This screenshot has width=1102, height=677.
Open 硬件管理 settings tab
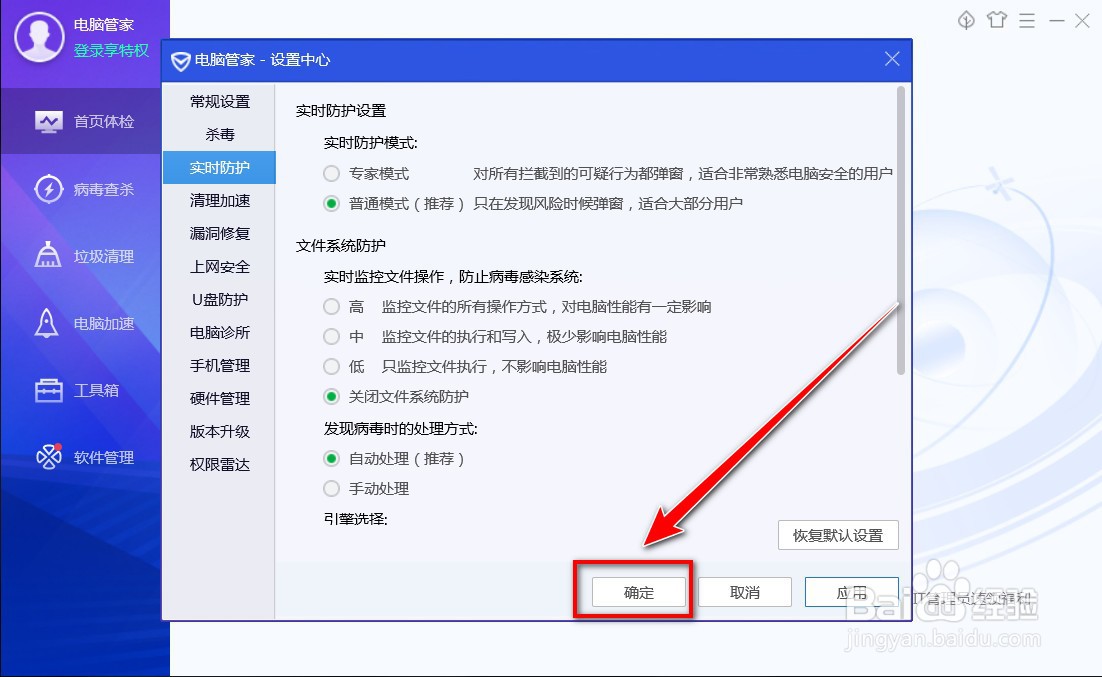click(x=219, y=399)
